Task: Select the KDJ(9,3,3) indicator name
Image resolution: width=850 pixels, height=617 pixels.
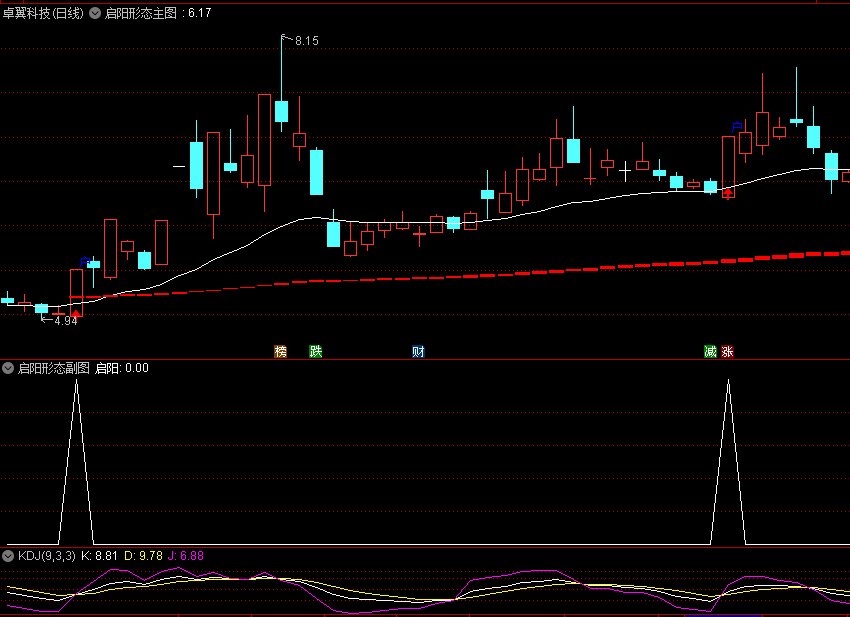Action: pyautogui.click(x=47, y=556)
